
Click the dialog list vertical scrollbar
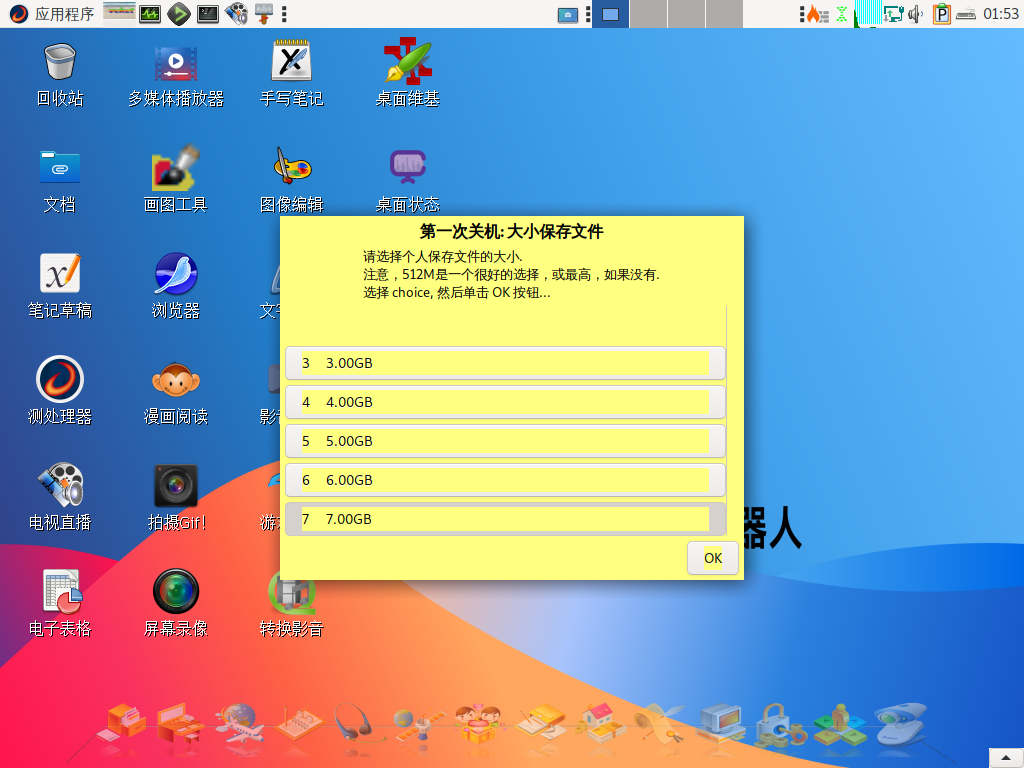(727, 421)
